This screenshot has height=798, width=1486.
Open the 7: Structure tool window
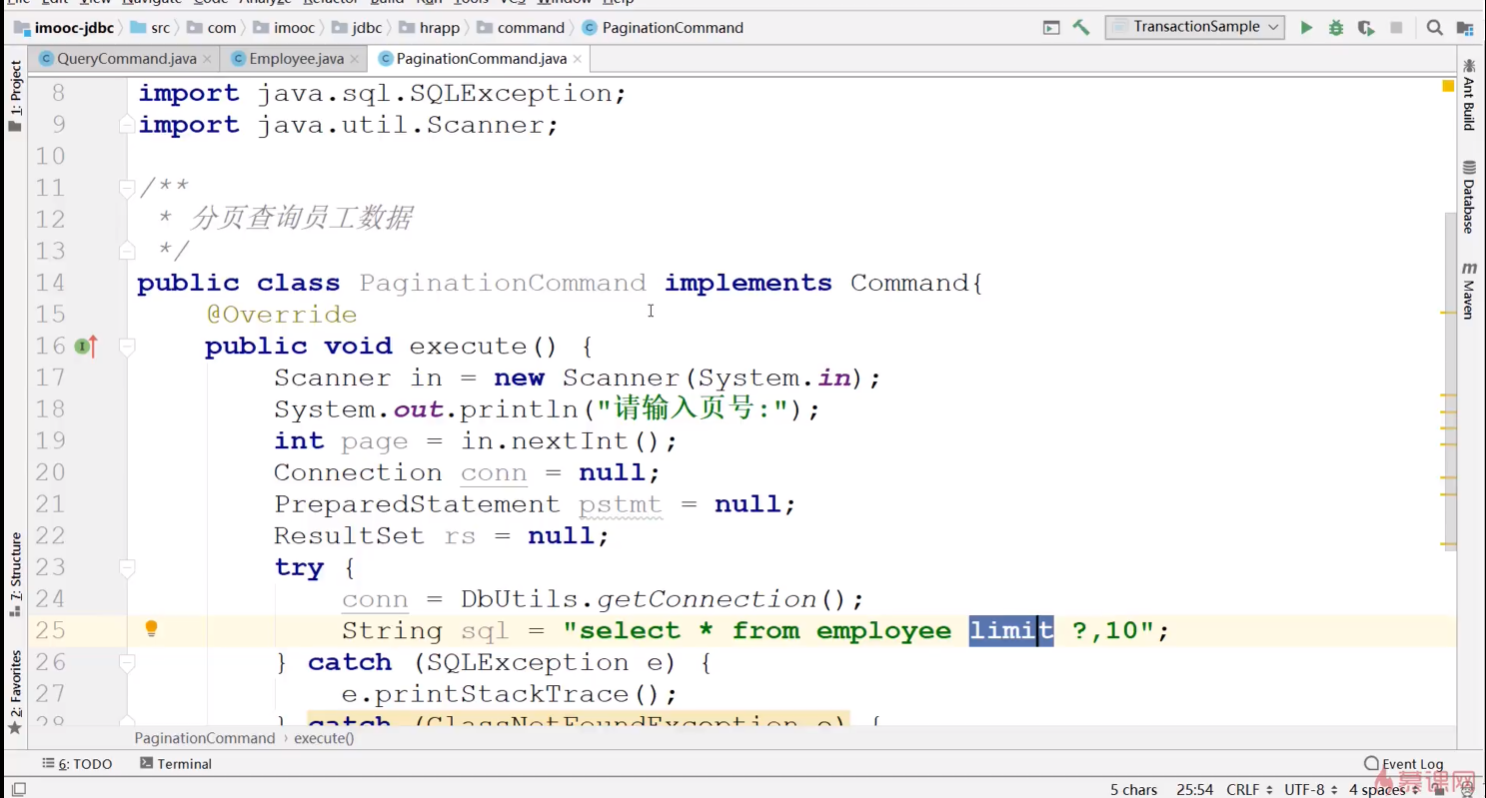click(15, 574)
